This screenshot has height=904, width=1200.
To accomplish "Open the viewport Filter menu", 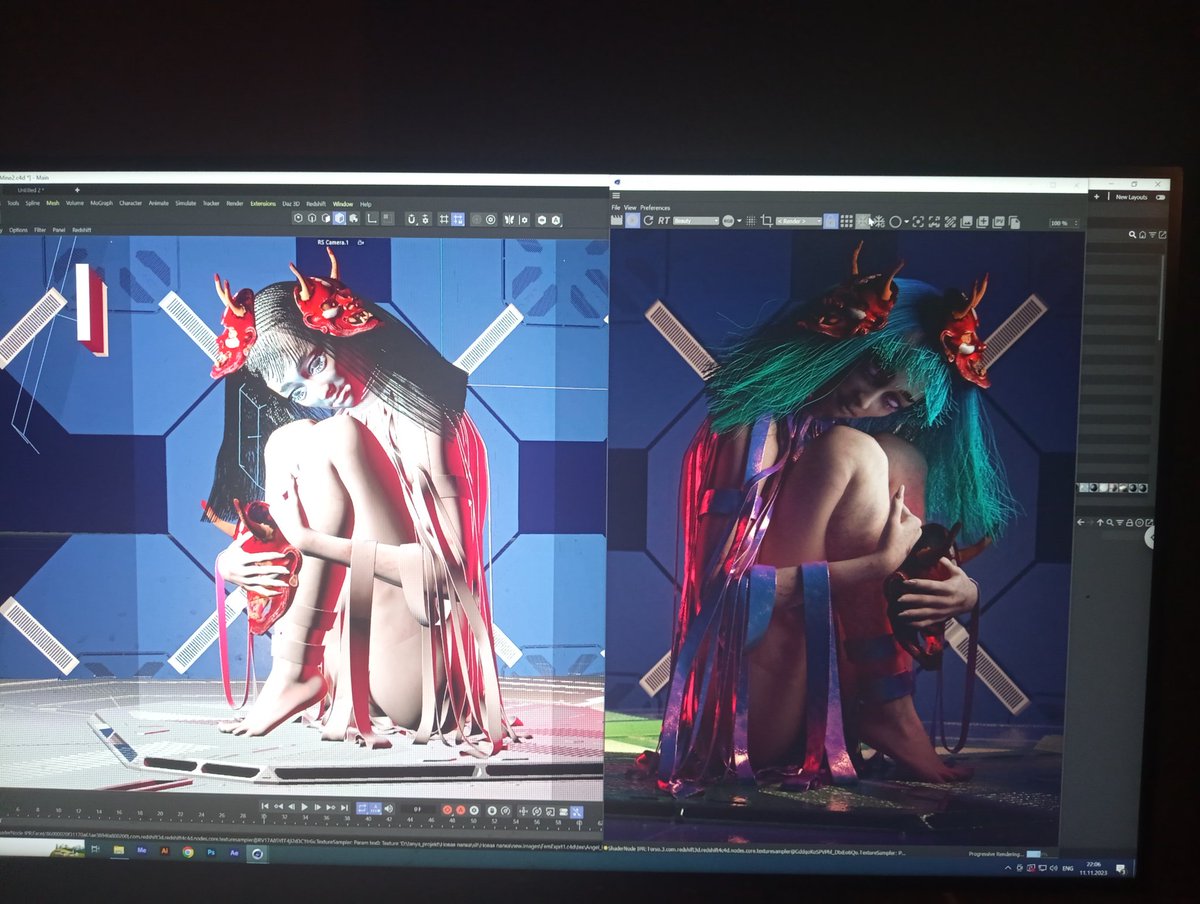I will [40, 229].
